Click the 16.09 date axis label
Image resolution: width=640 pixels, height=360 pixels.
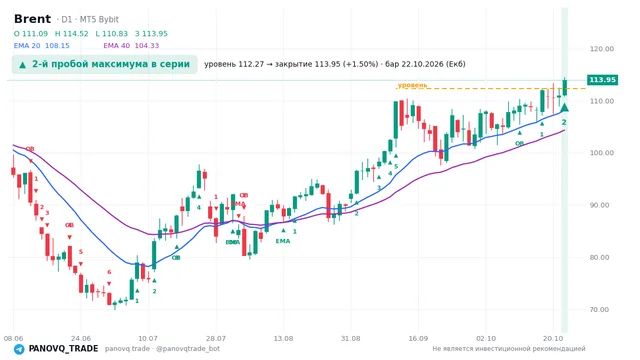[418, 339]
